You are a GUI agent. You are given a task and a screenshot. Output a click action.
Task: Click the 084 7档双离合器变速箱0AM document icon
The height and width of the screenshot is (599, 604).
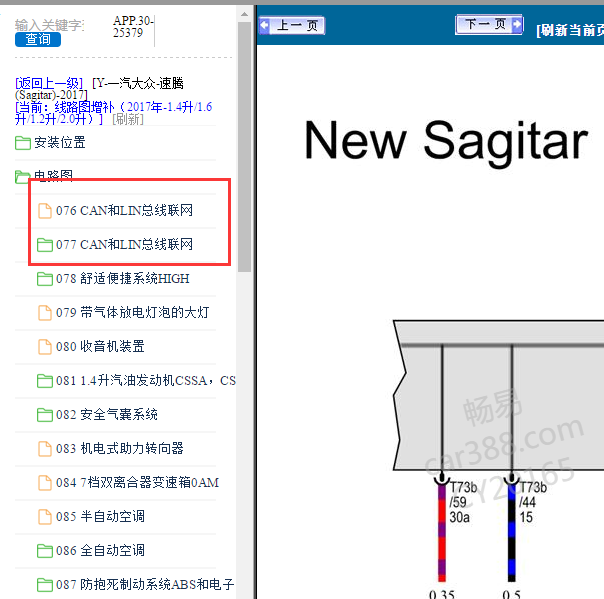[x=45, y=483]
